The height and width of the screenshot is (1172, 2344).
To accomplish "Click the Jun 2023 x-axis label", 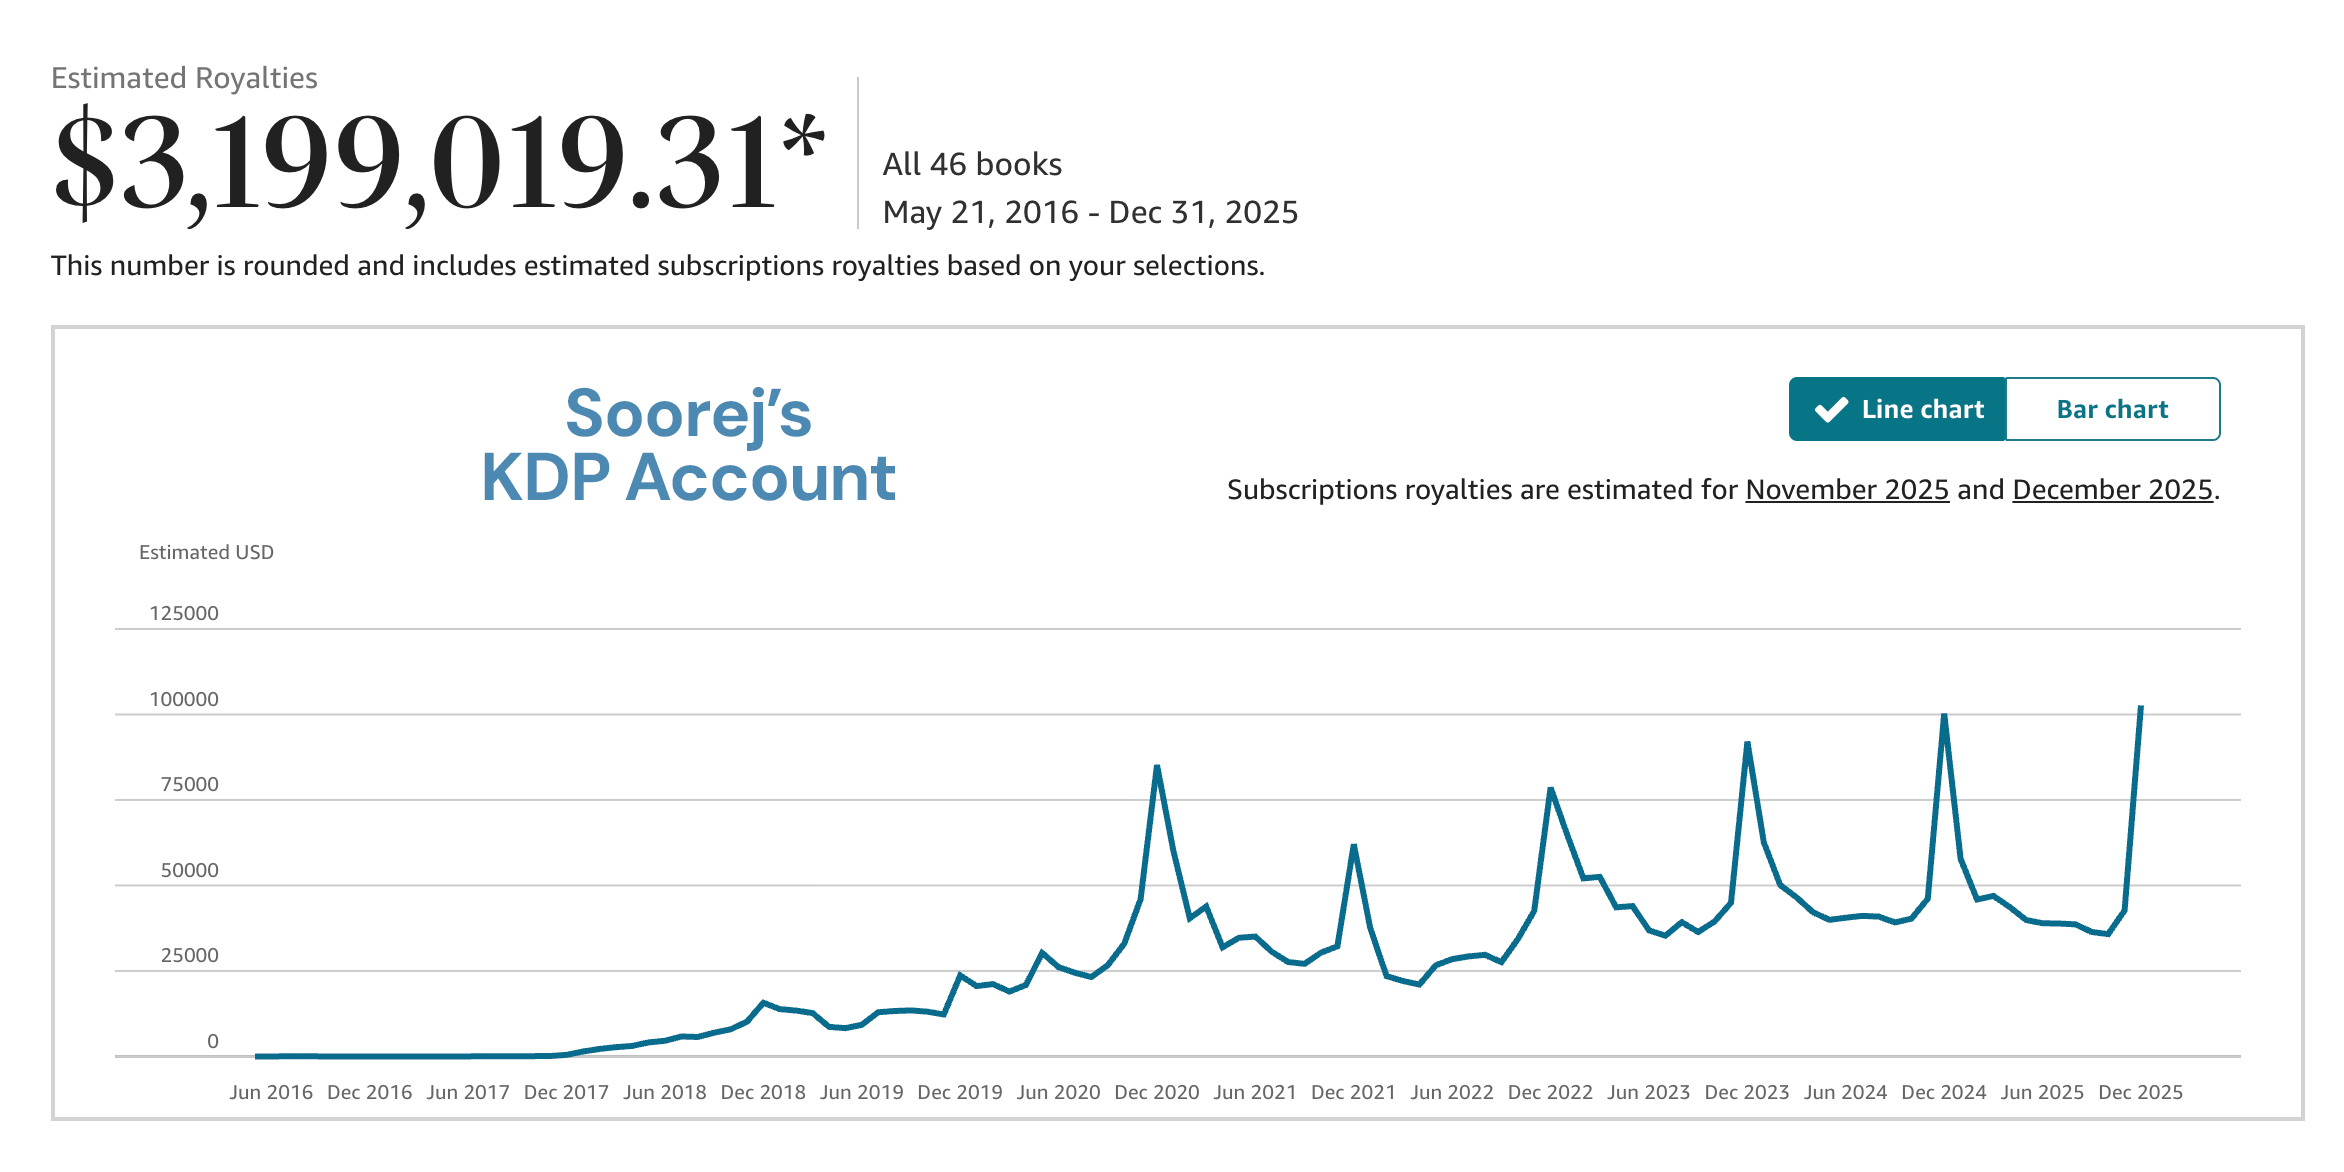I will (1648, 1092).
